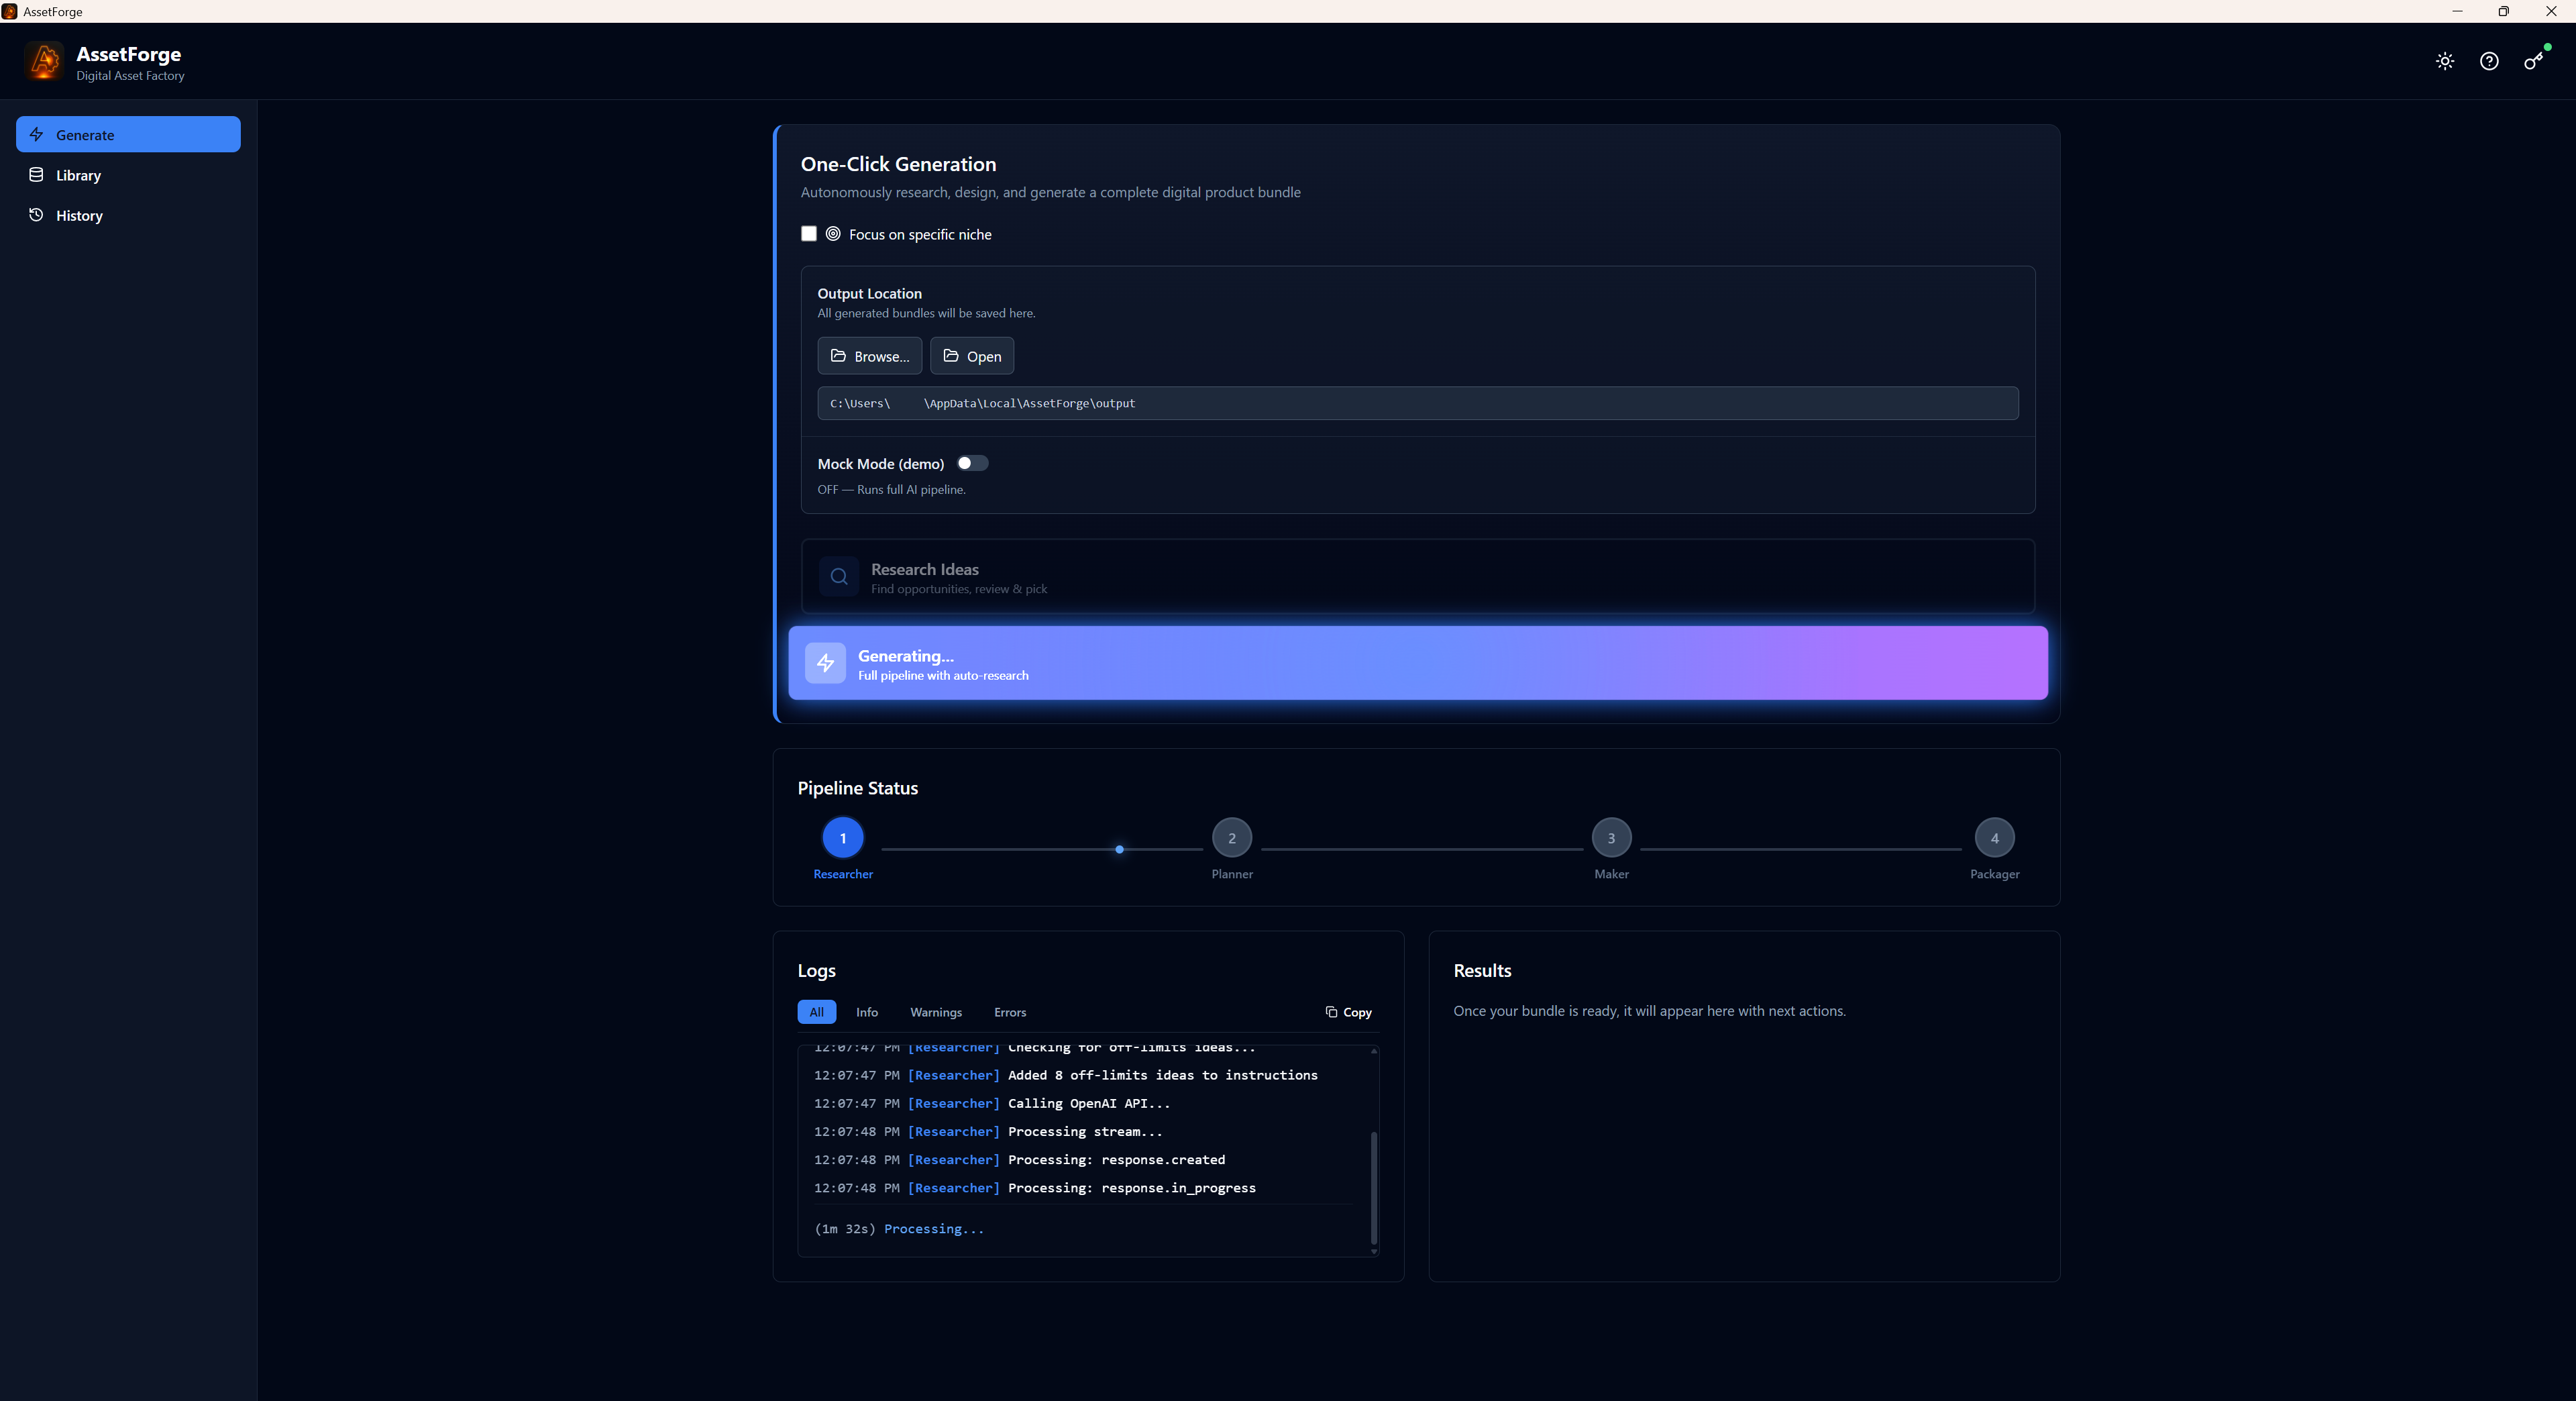Image resolution: width=2576 pixels, height=1401 pixels.
Task: Click the Copy logs icon
Action: [1331, 1012]
